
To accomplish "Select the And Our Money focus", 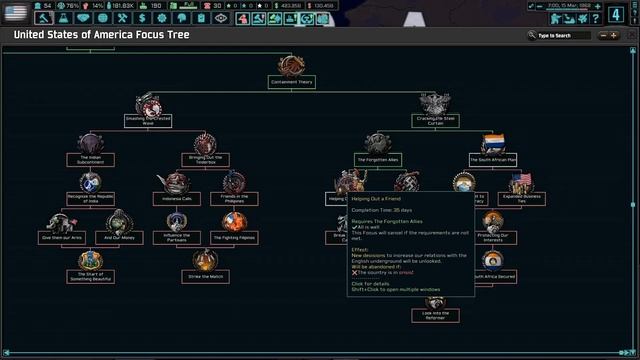I will (119, 238).
